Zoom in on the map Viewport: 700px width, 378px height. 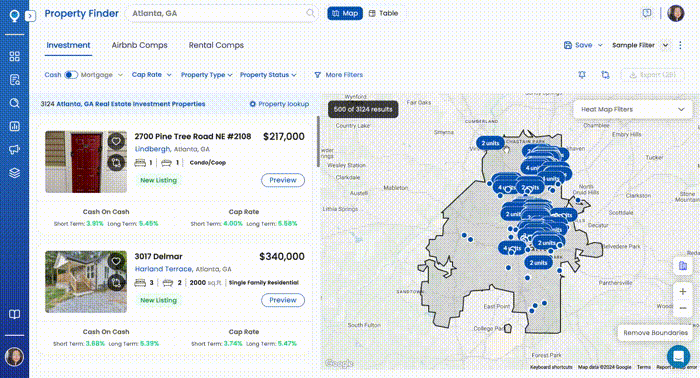tap(683, 292)
